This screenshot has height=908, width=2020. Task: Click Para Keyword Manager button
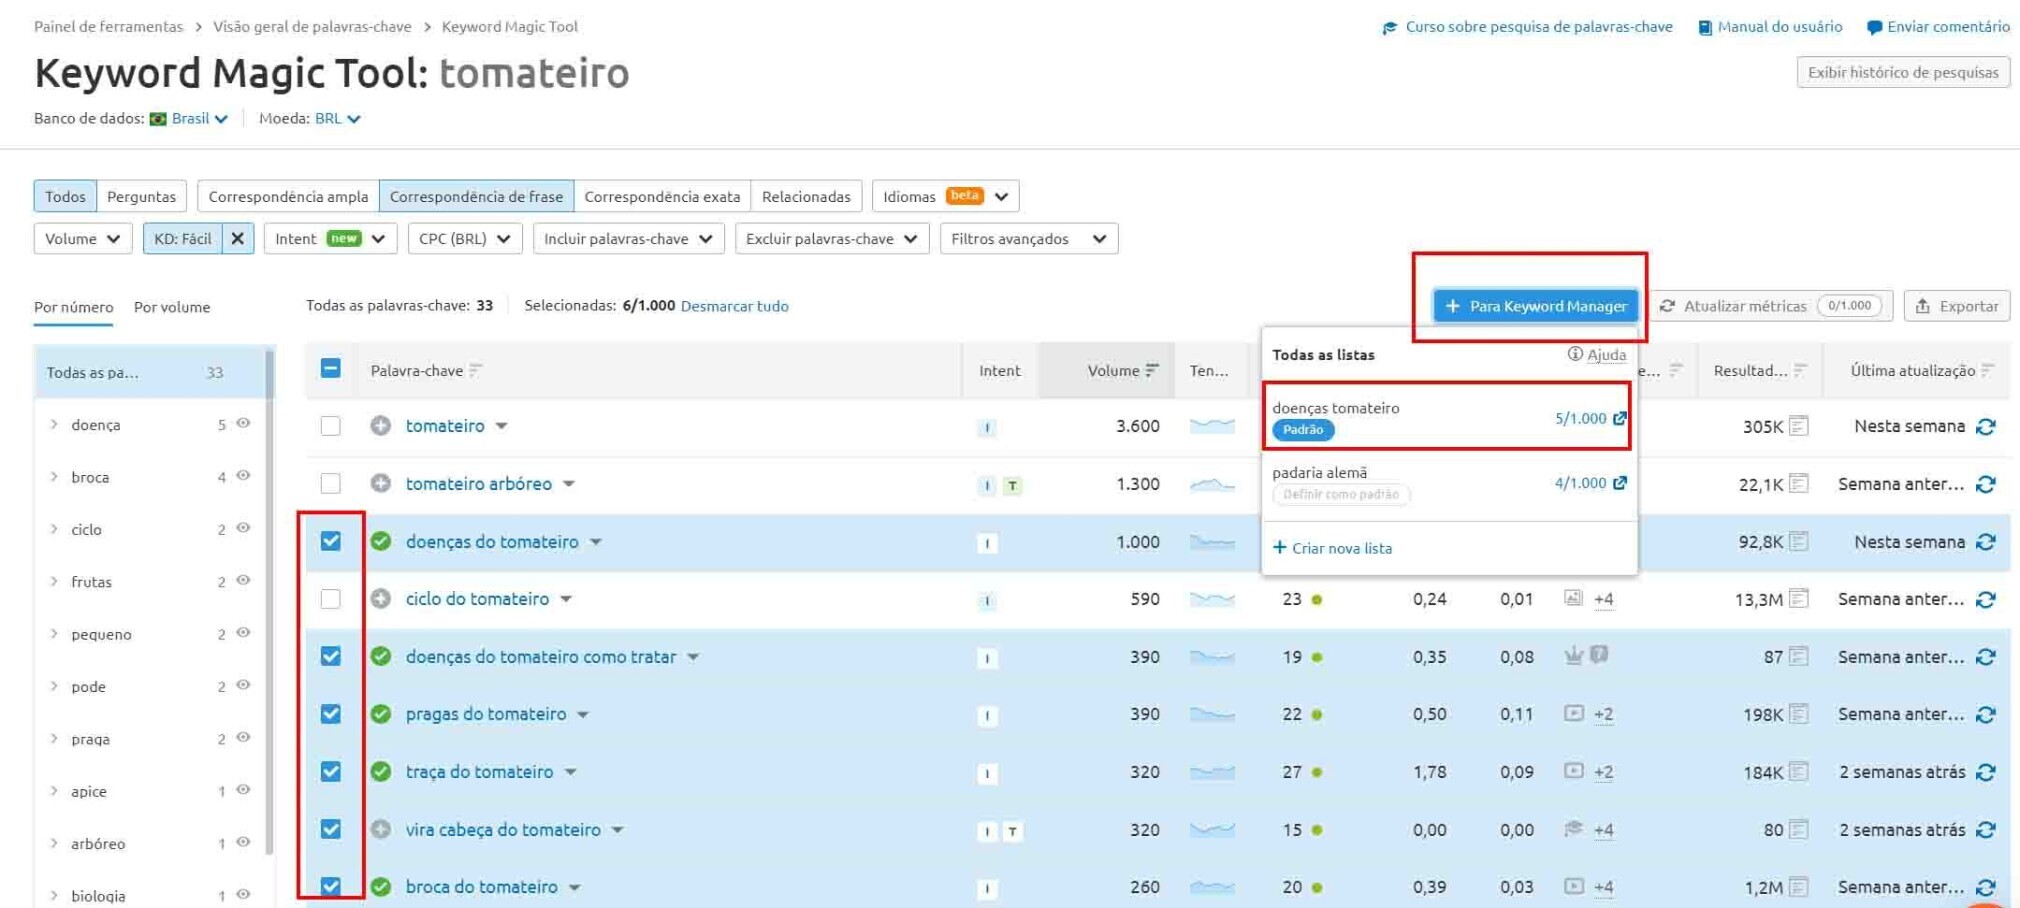(x=1536, y=306)
